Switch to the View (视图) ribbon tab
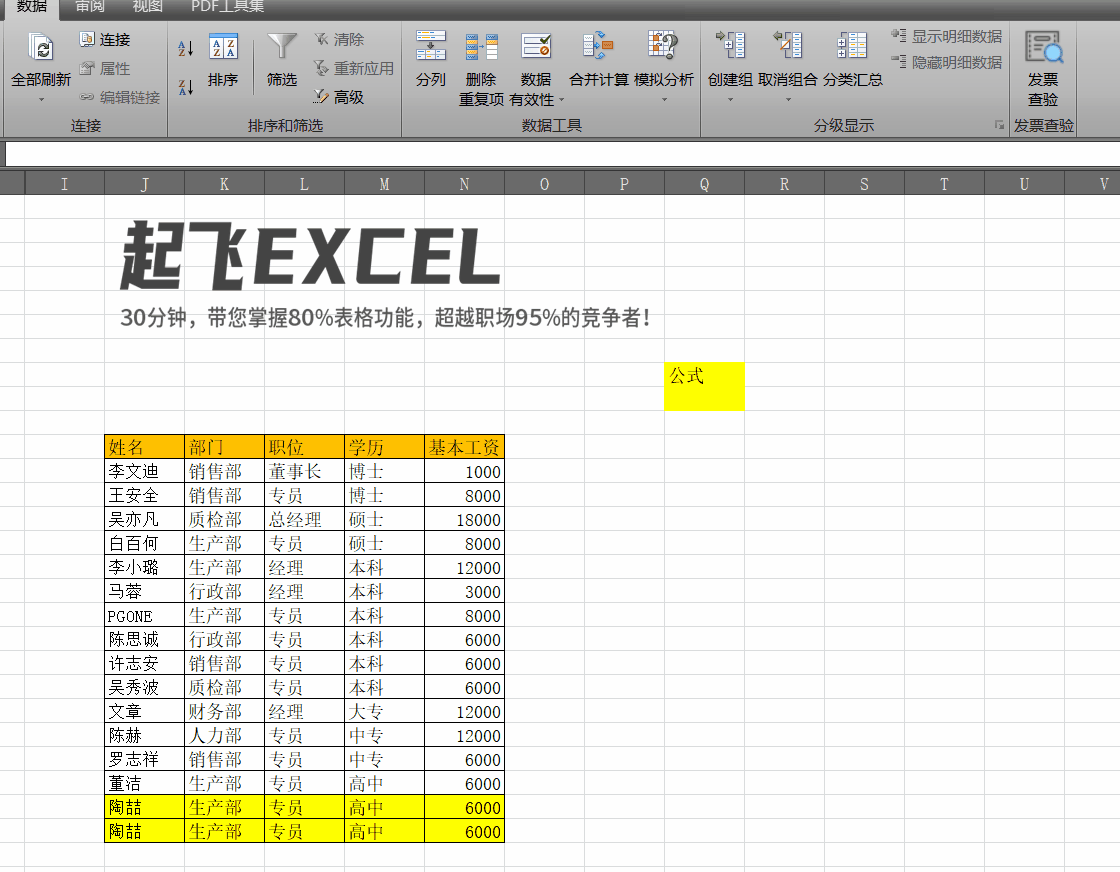The image size is (1120, 872). [x=147, y=7]
